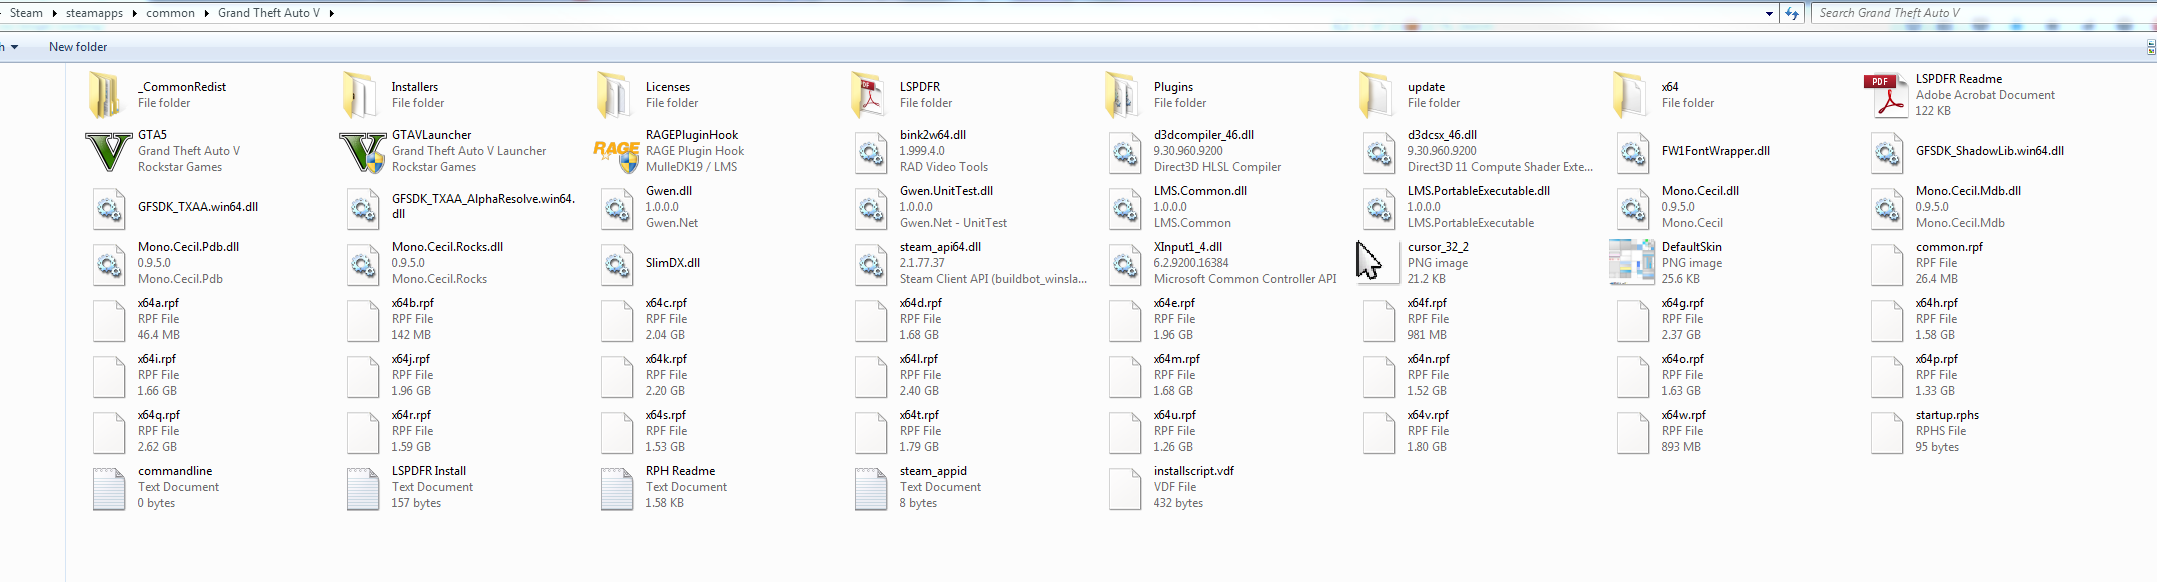Open the update folder icon
The height and width of the screenshot is (582, 2157).
(x=1375, y=95)
